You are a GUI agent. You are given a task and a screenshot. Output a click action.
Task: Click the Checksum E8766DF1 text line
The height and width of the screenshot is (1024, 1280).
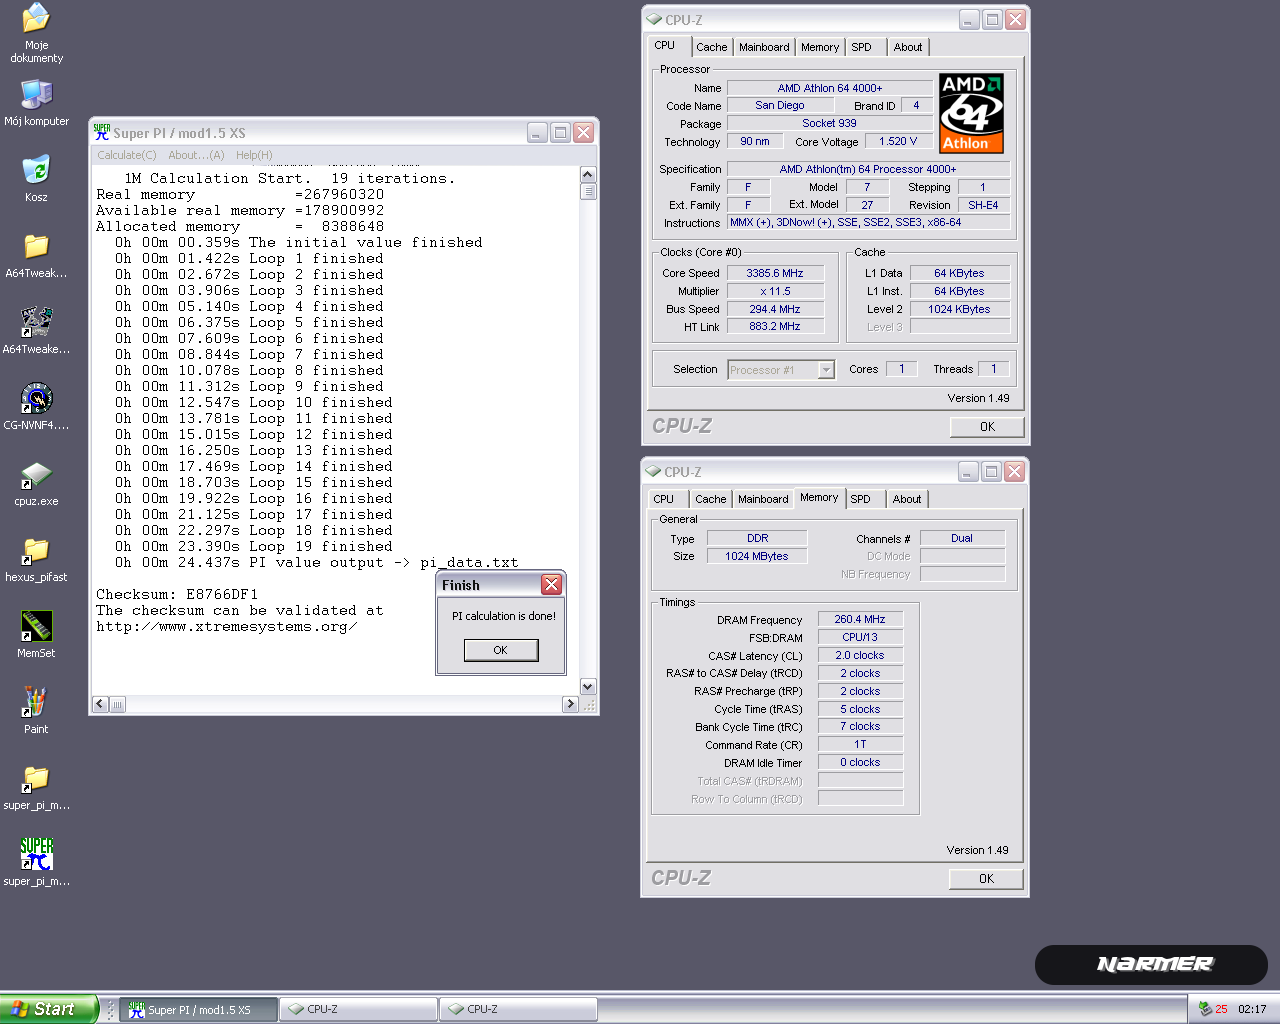(x=177, y=594)
